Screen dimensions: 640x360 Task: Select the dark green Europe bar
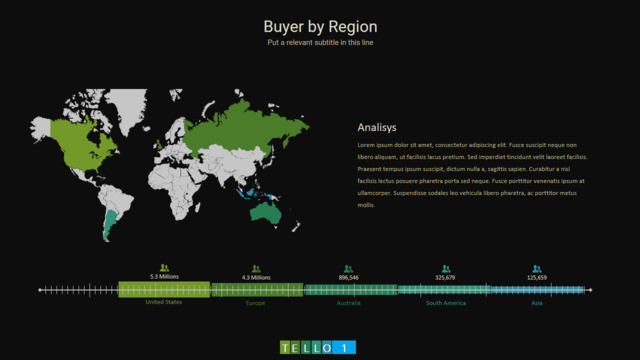[257, 290]
